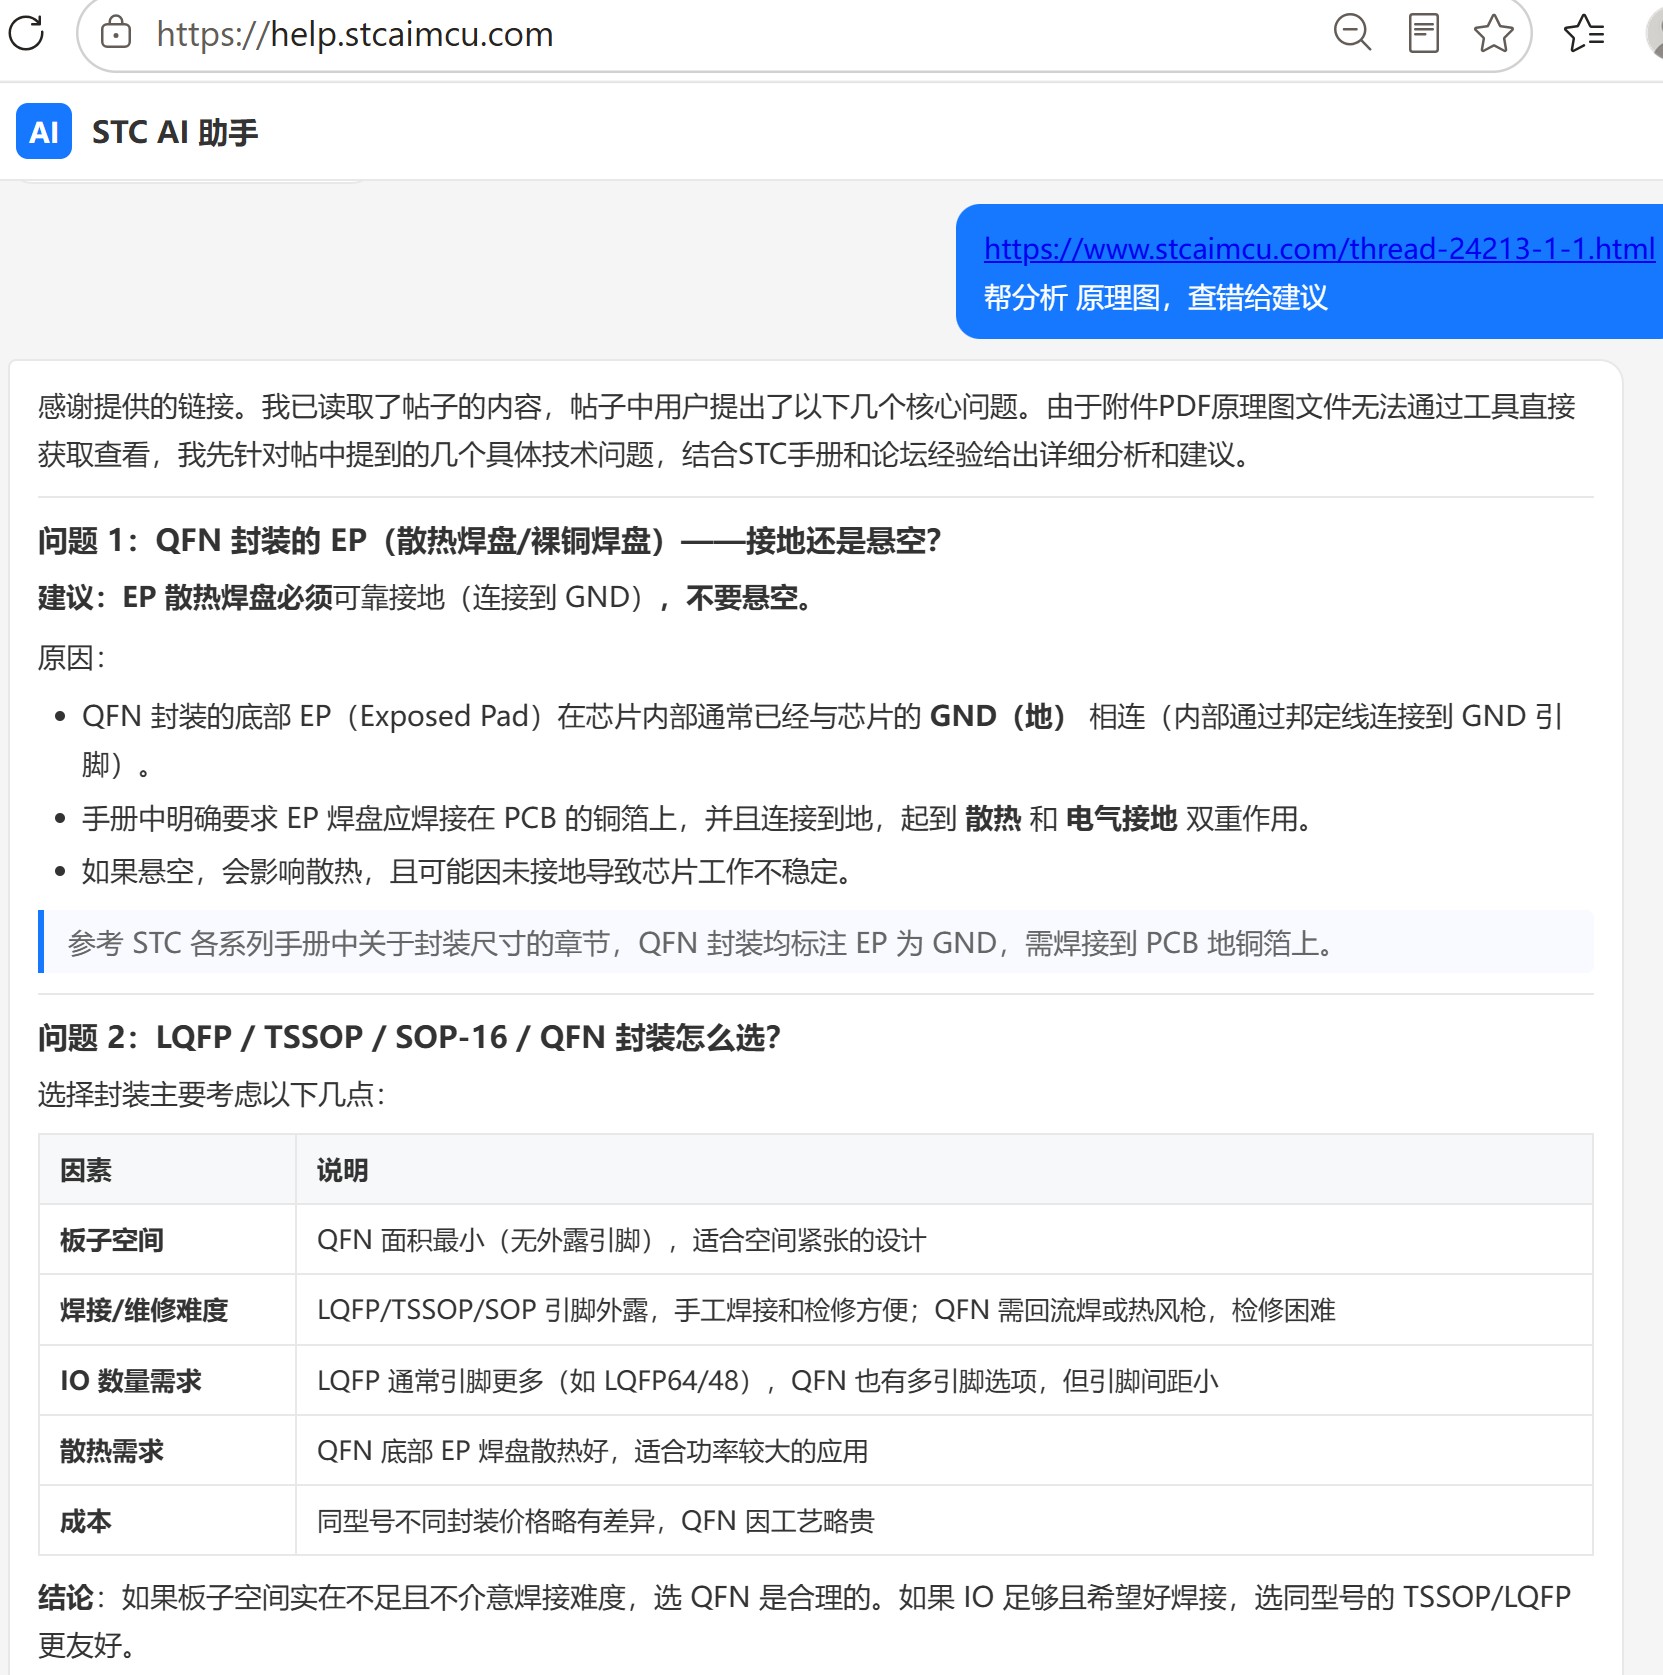The height and width of the screenshot is (1675, 1663).
Task: Click the line 选择封装主要考虑以下几点
Action: pyautogui.click(x=212, y=1094)
